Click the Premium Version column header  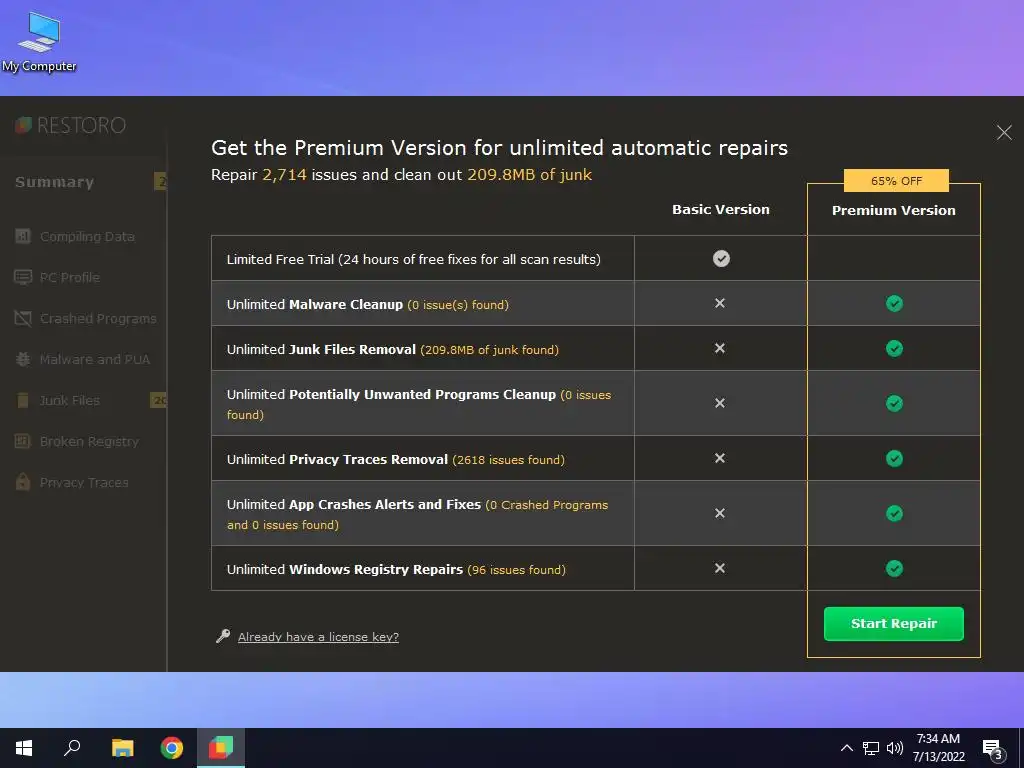tap(893, 210)
